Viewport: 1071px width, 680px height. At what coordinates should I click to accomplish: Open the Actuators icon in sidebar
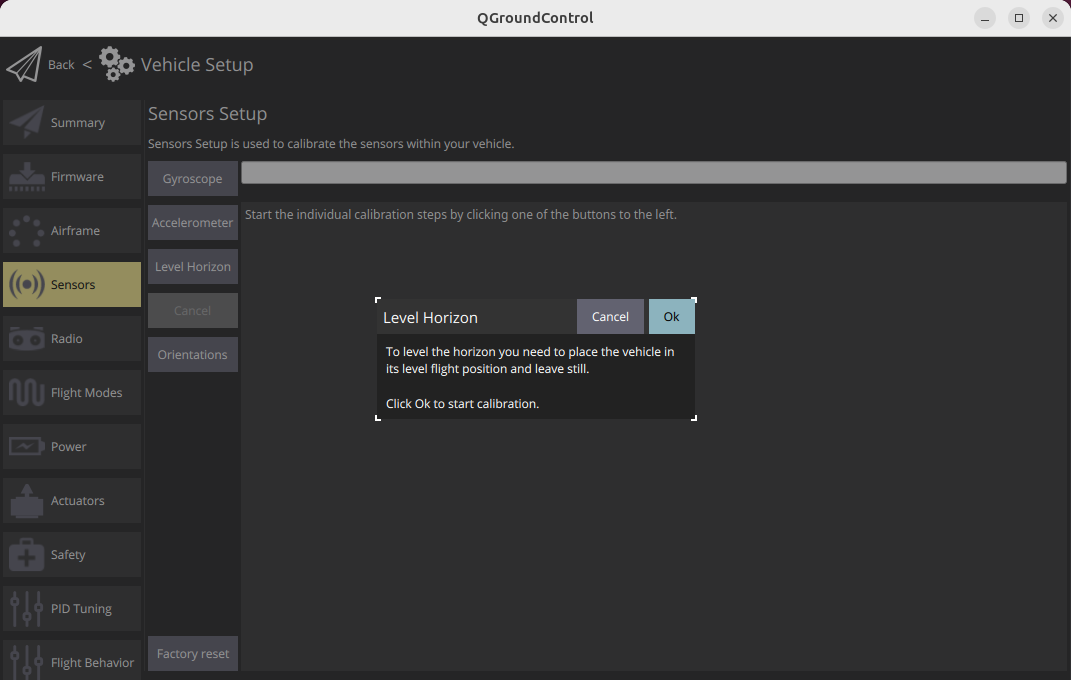tap(27, 500)
